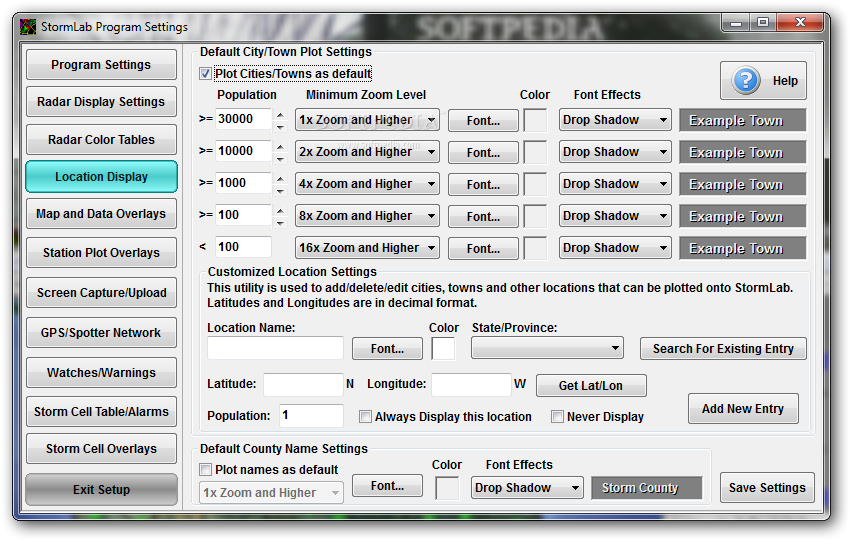Check the Never Display checkbox
Screen dimensions: 851x541
point(557,417)
